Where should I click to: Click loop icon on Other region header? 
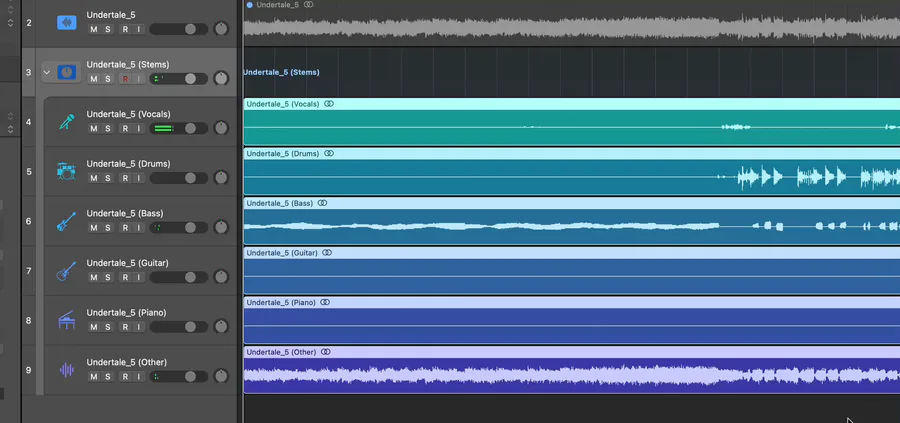(325, 352)
